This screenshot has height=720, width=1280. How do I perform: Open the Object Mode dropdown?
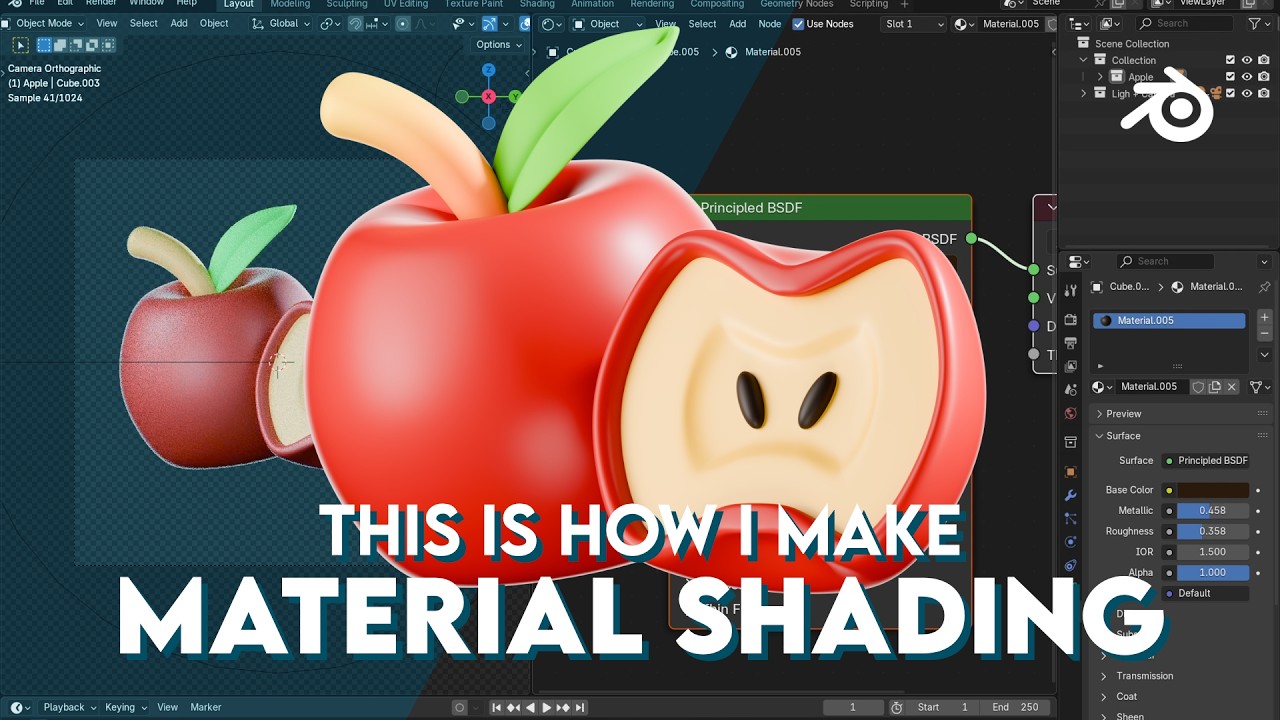coord(42,23)
